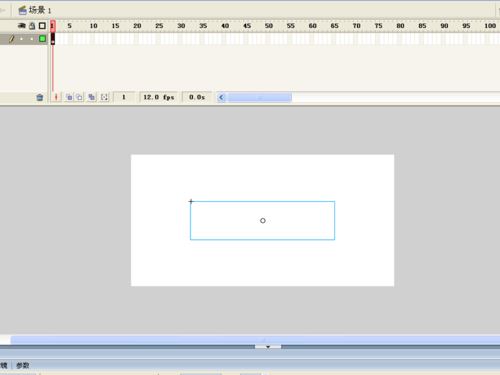Image resolution: width=500 pixels, height=375 pixels.
Task: Toggle the layer's lock dot
Action: tap(32, 39)
